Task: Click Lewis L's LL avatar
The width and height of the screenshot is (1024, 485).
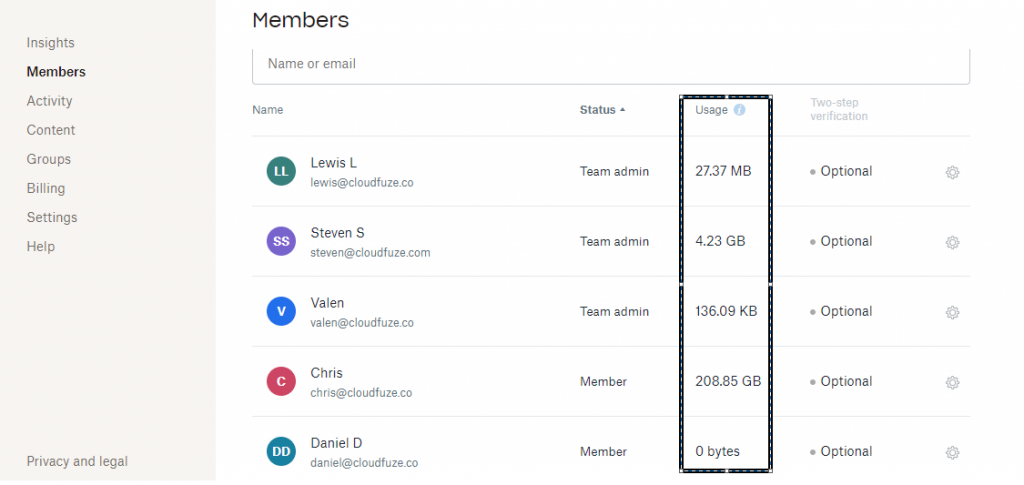Action: (x=281, y=171)
